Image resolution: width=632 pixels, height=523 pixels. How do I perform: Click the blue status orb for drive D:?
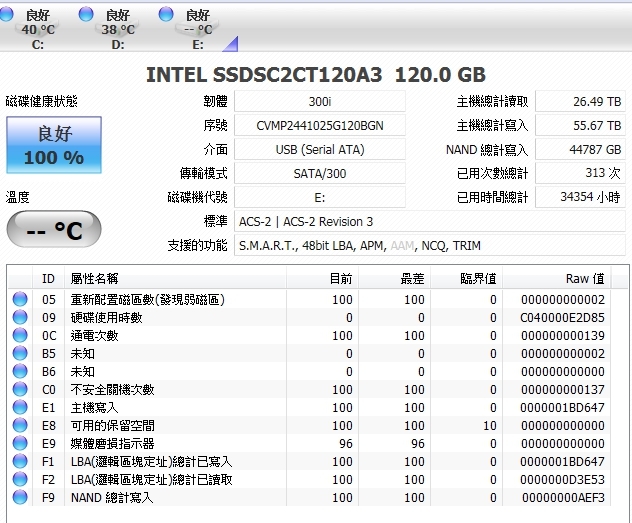click(86, 15)
